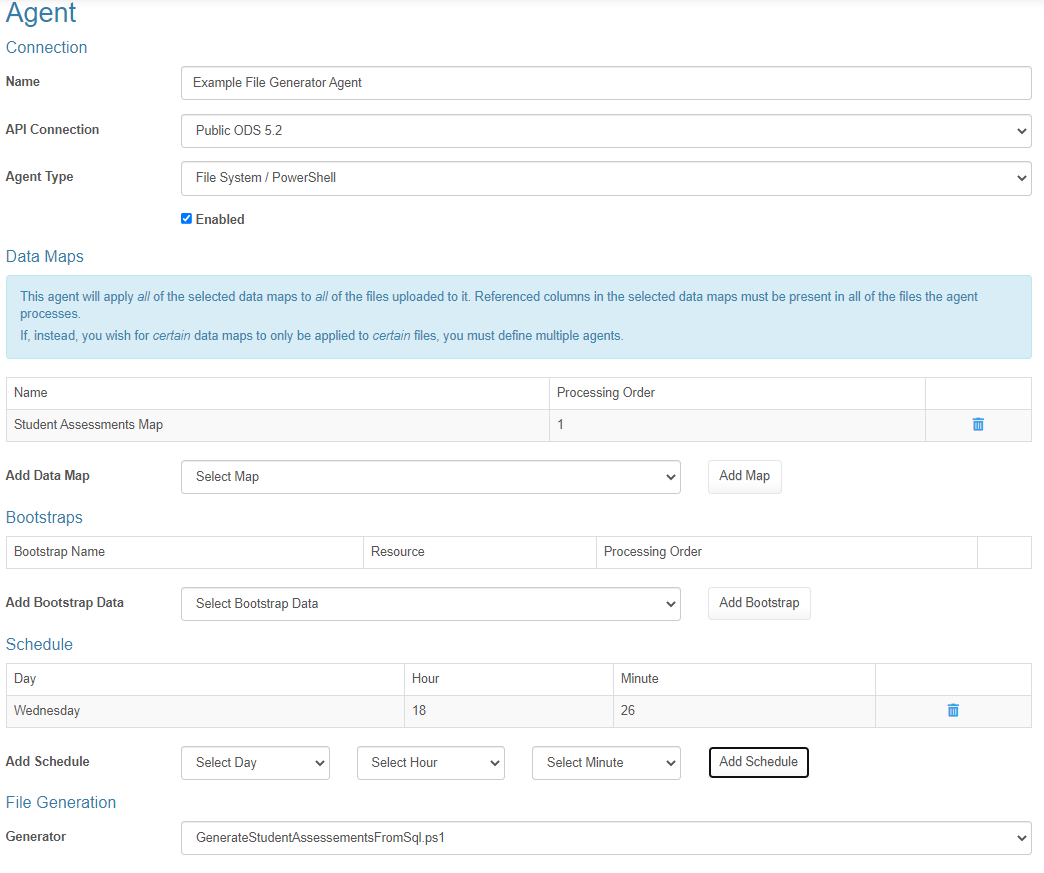Open the Select Hour dropdown

(431, 762)
